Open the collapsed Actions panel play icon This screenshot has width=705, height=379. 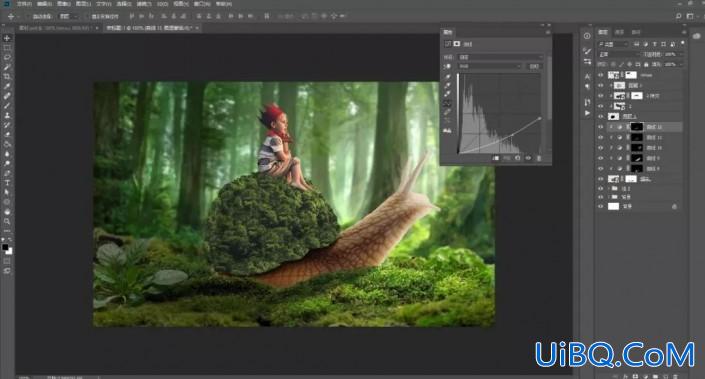(x=587, y=113)
